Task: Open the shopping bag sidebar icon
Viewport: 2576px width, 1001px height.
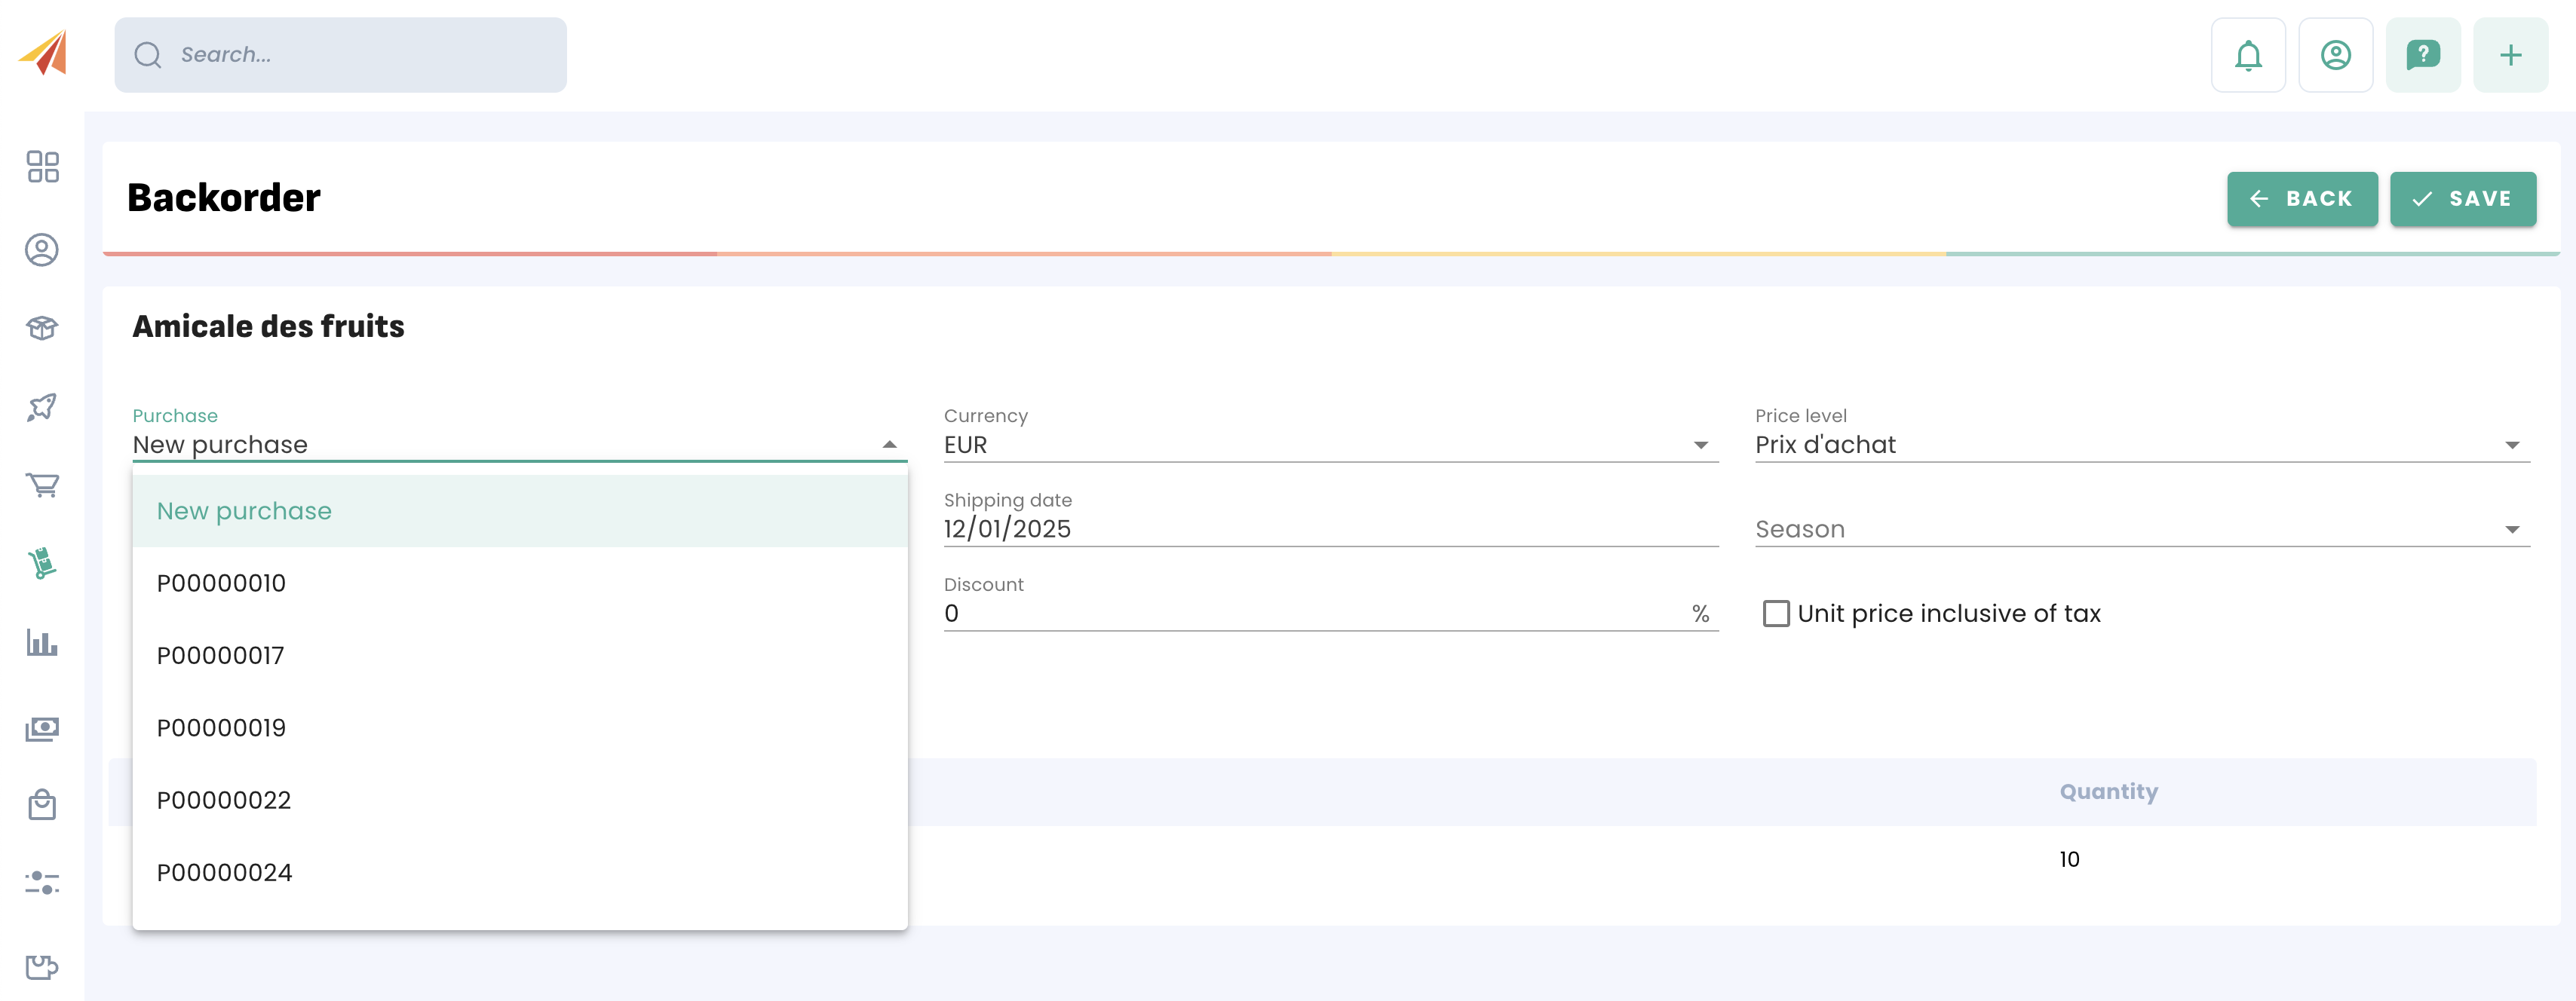Action: click(42, 804)
